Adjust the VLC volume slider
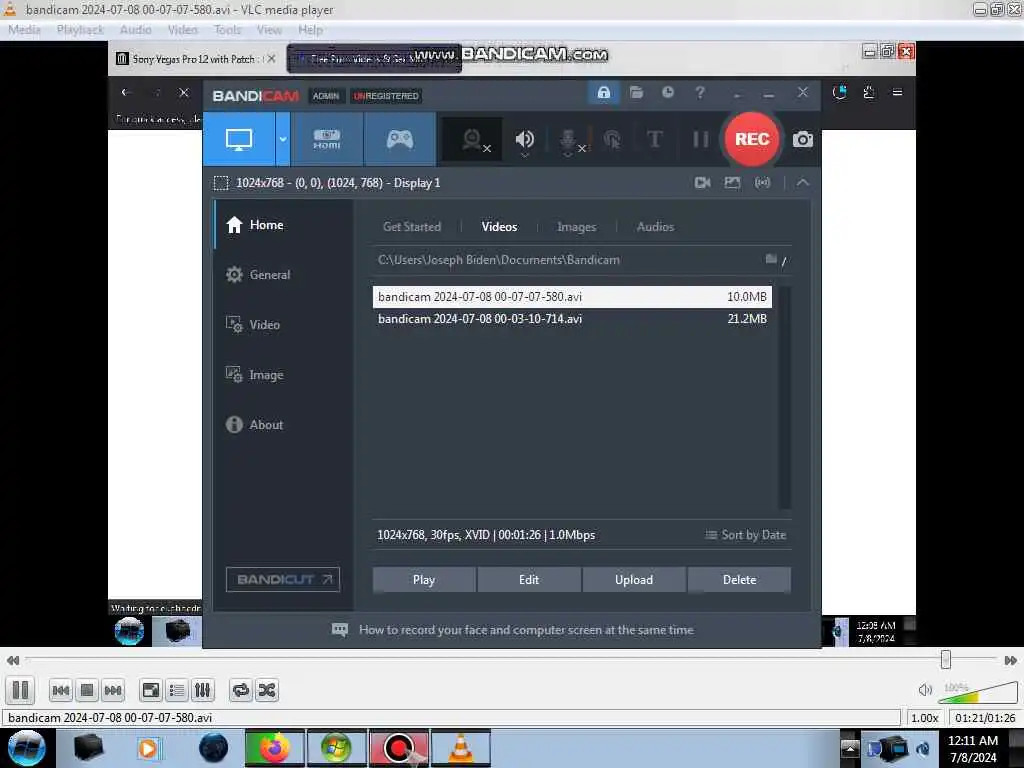This screenshot has width=1024, height=768. point(978,692)
